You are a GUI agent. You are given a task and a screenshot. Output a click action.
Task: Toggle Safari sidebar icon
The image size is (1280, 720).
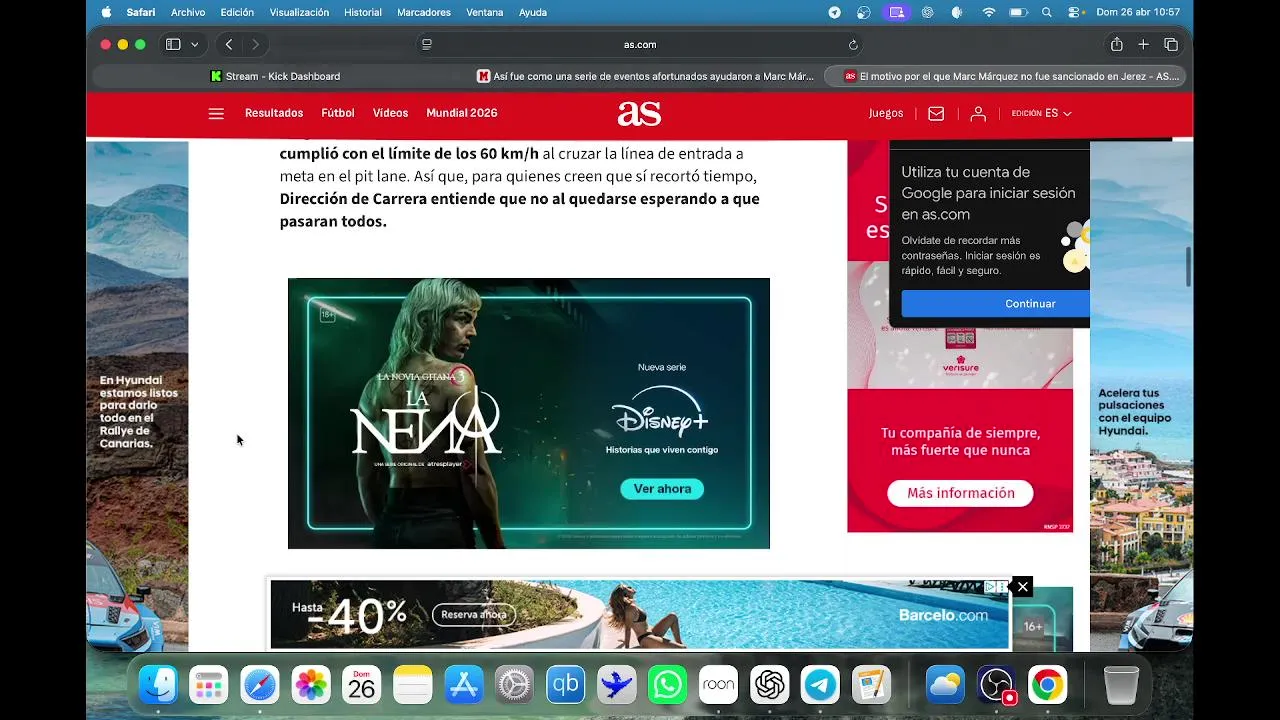point(173,44)
